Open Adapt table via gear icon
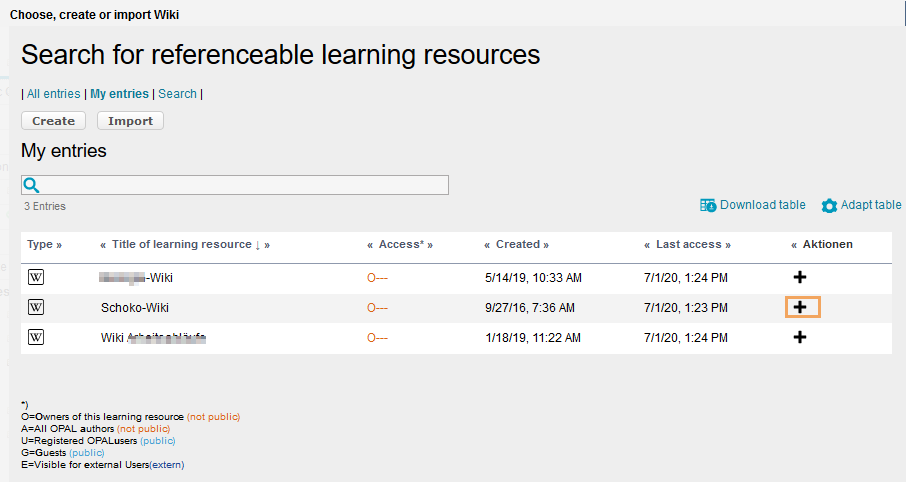The image size is (906, 482). point(829,206)
